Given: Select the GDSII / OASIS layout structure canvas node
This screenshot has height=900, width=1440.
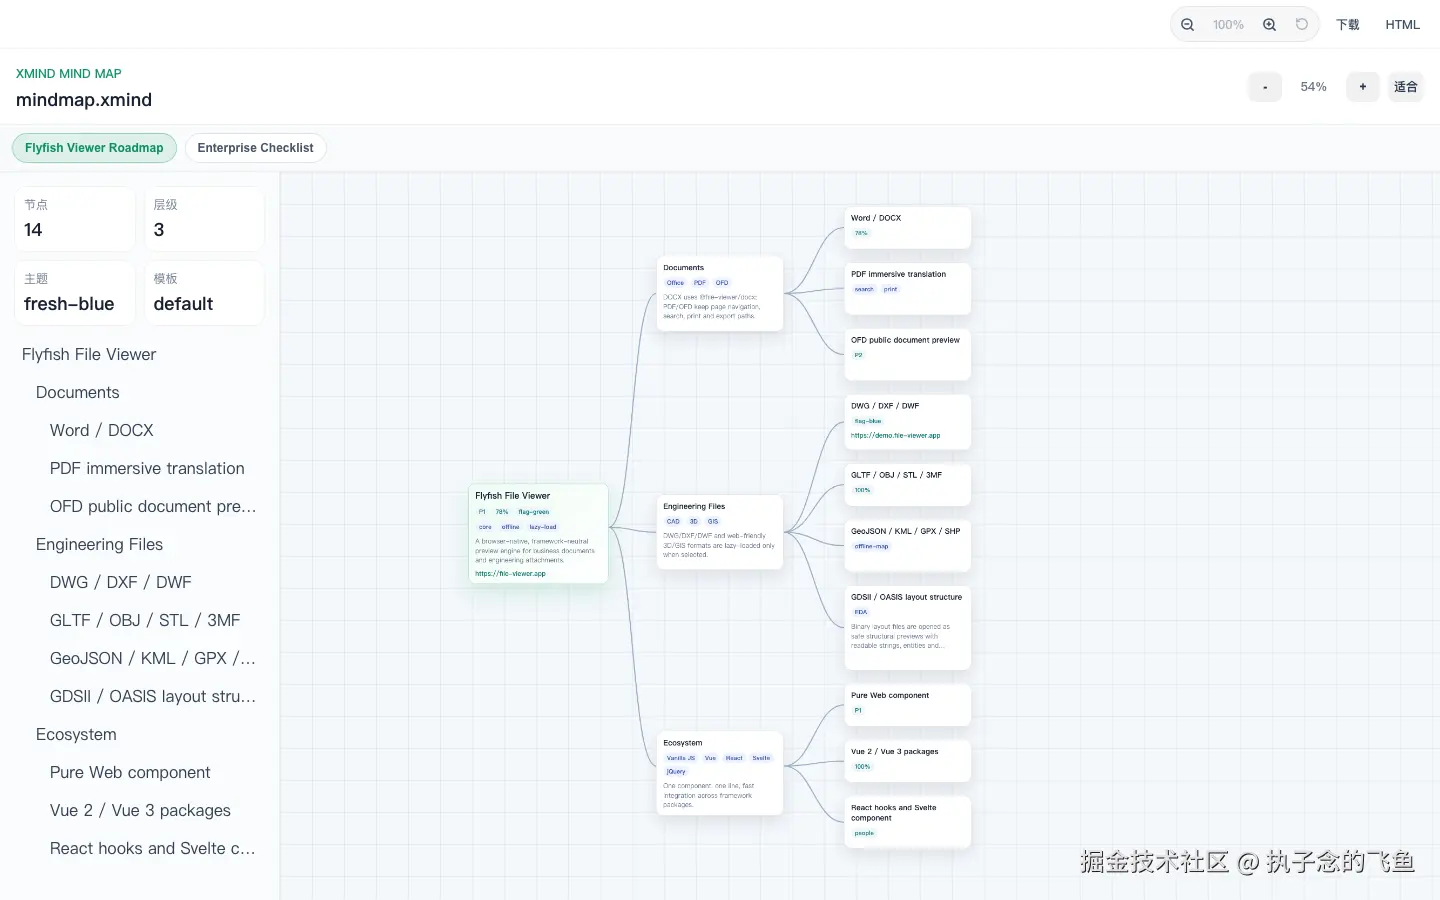Looking at the screenshot, I should click(908, 628).
